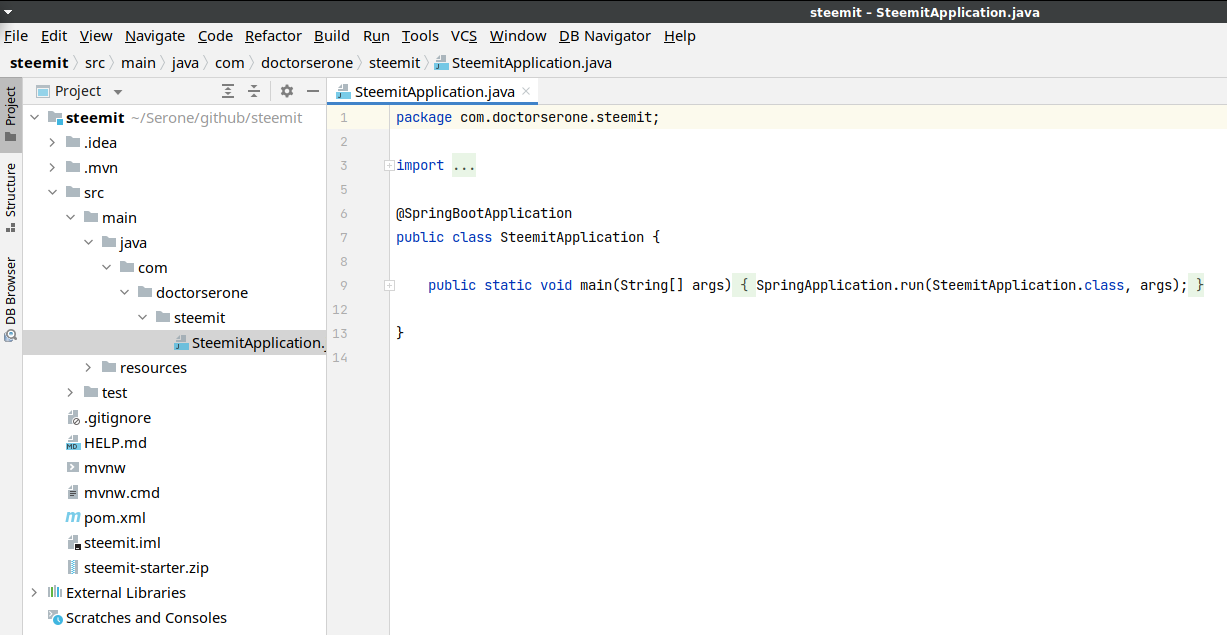
Task: Collapse the main folder
Action: (x=70, y=218)
